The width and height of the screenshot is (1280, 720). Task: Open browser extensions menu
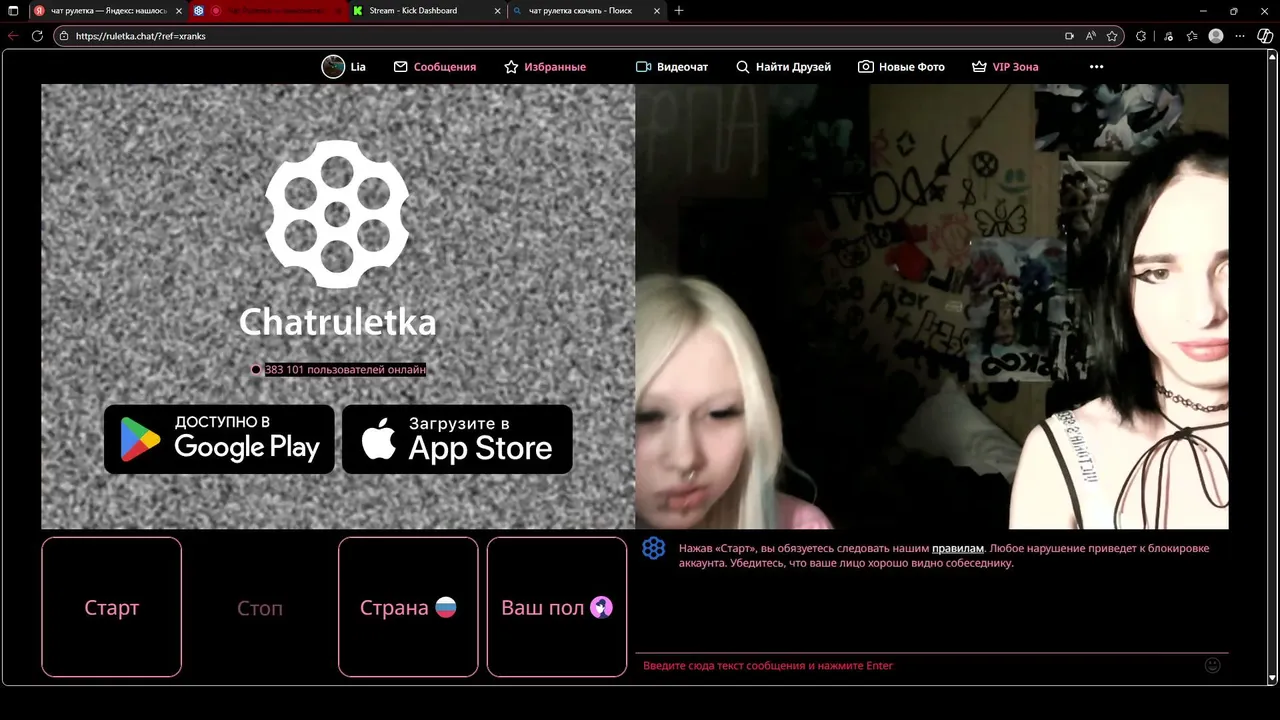[1141, 36]
